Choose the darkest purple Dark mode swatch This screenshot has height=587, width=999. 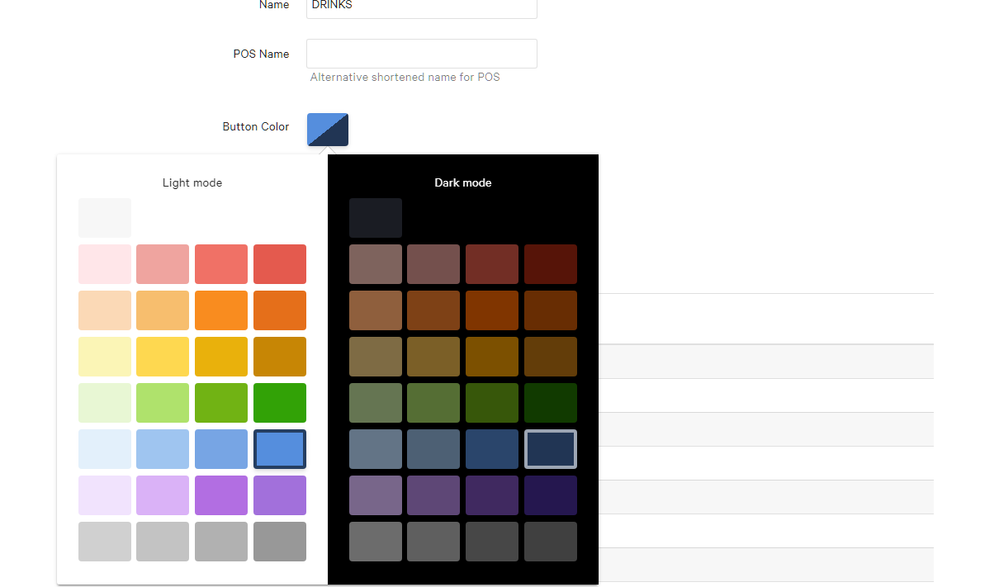551,495
